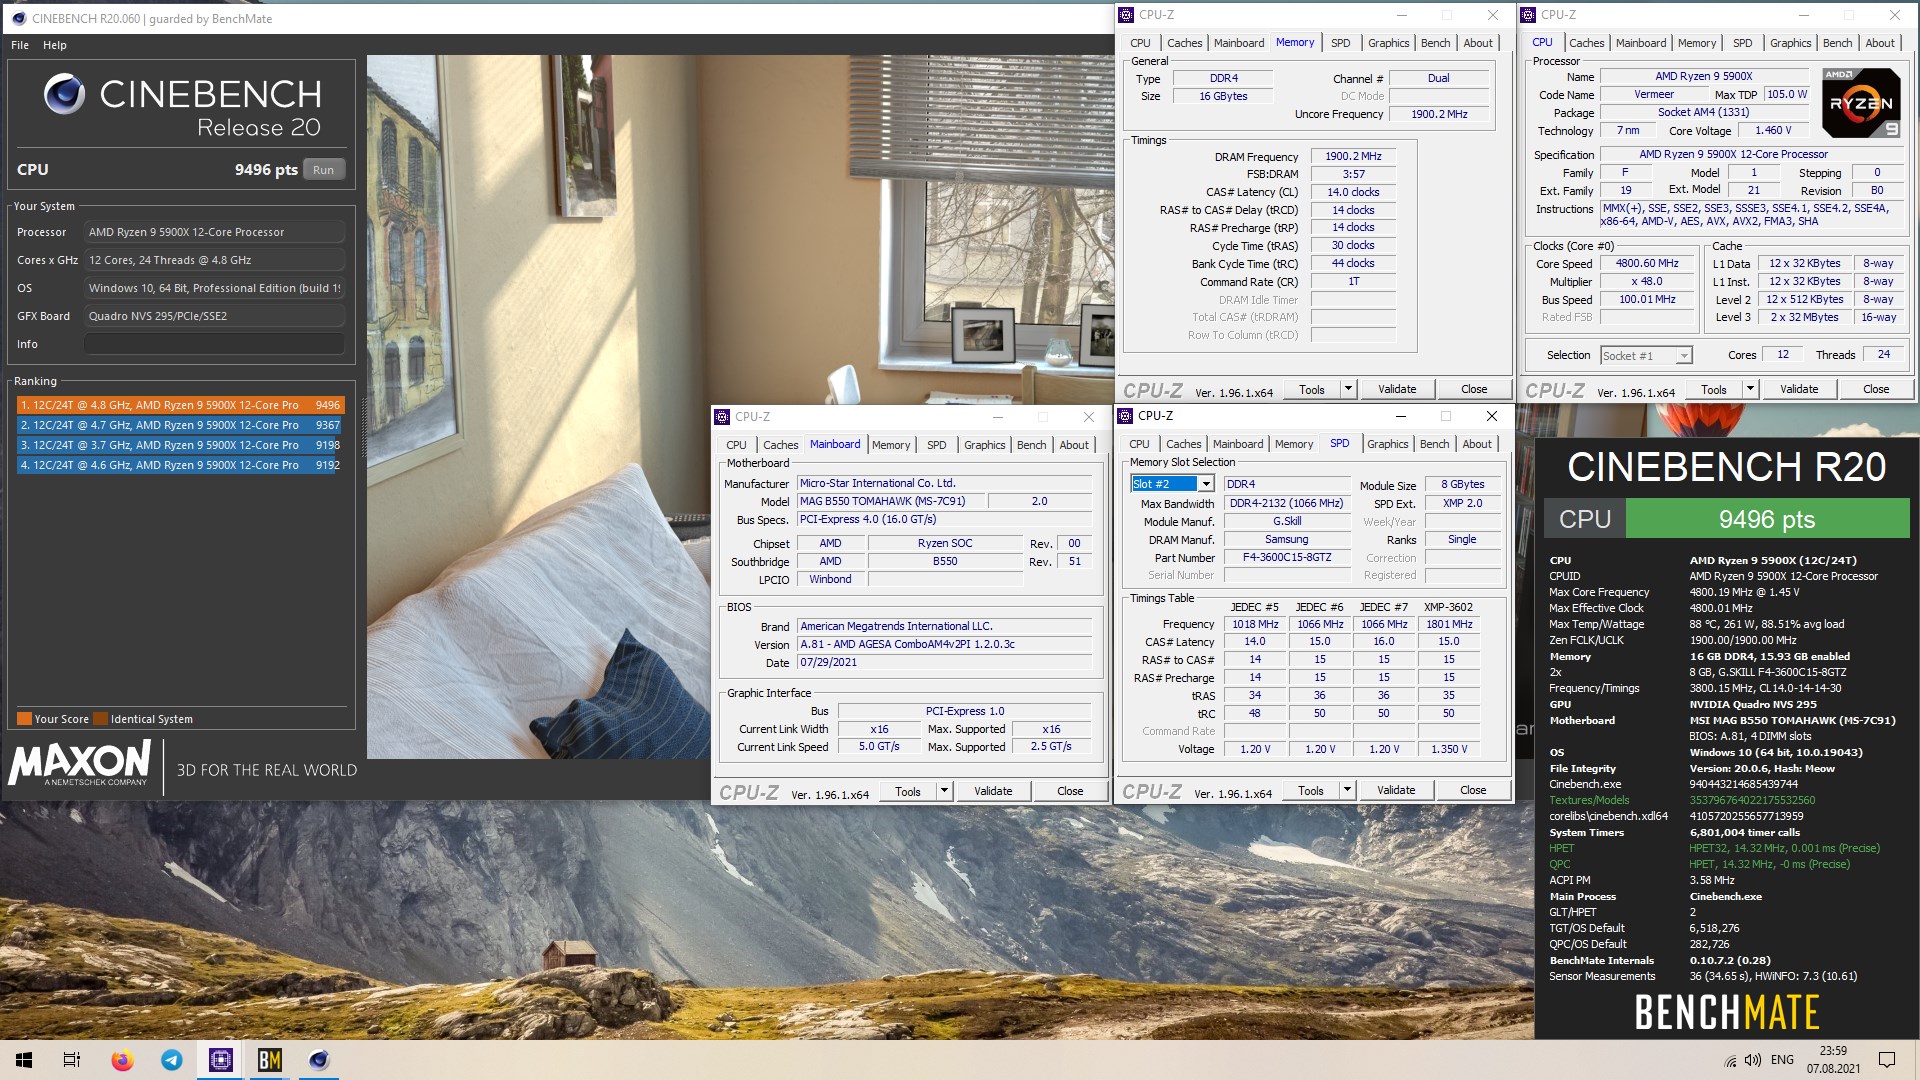Click volume icon in system tray
The width and height of the screenshot is (1920, 1080).
point(1752,1060)
